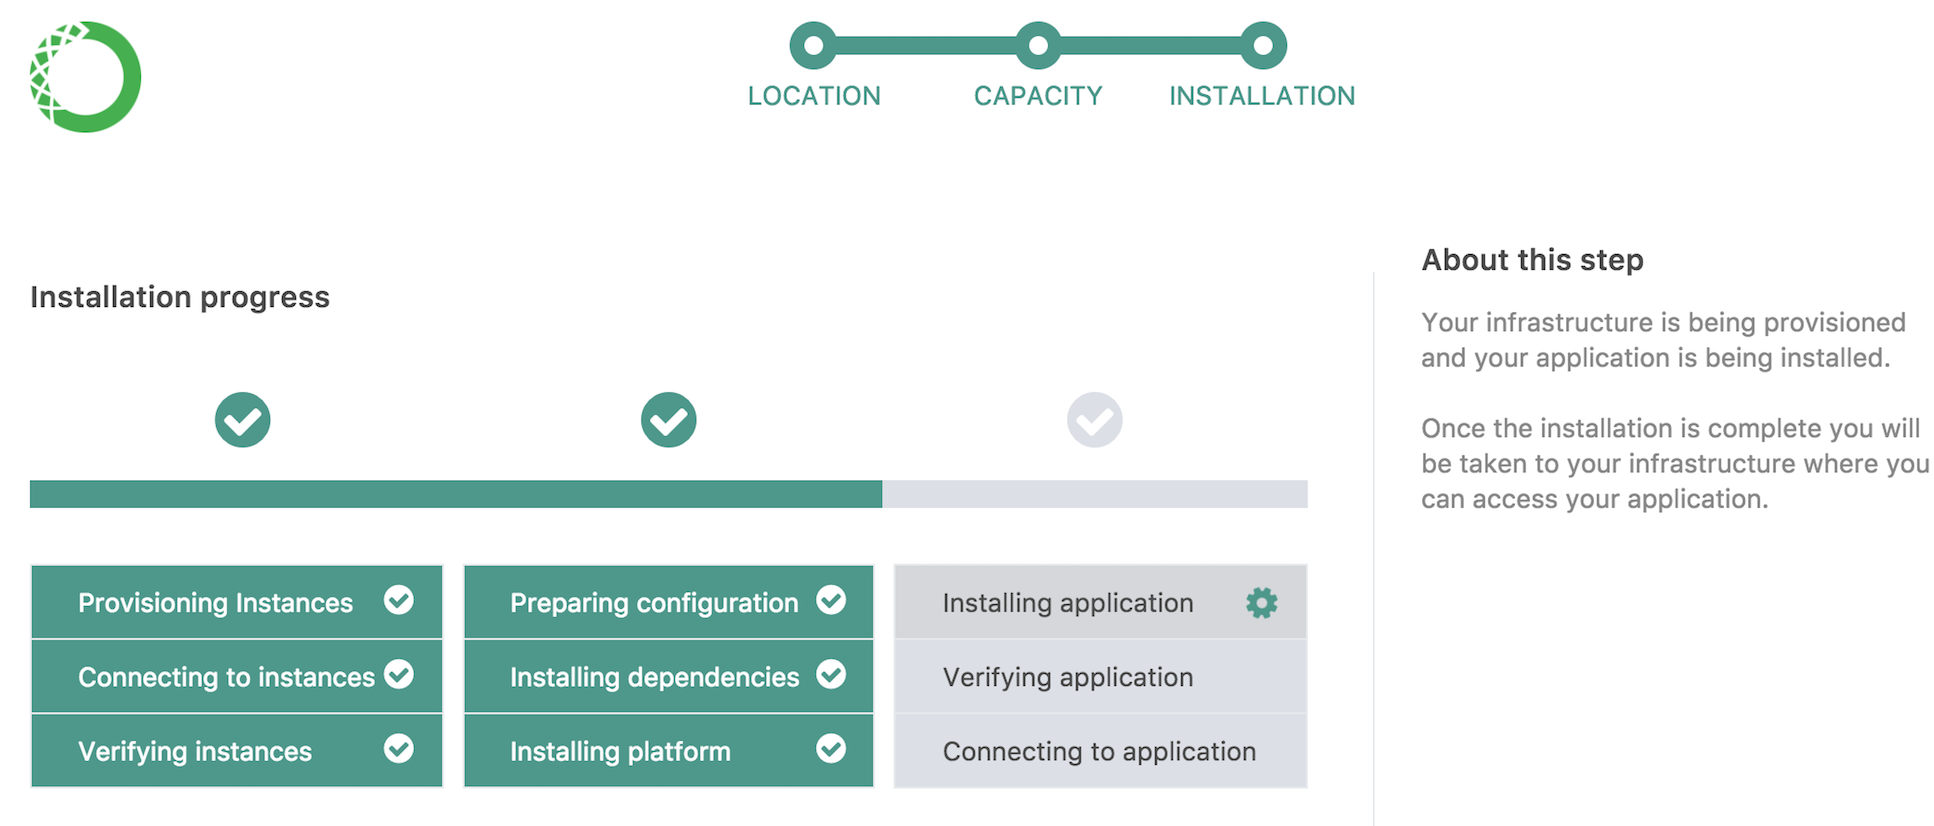Viewport: 1934px width, 826px height.
Task: Click the checkmark next to Provisioning Instances
Action: pos(399,600)
